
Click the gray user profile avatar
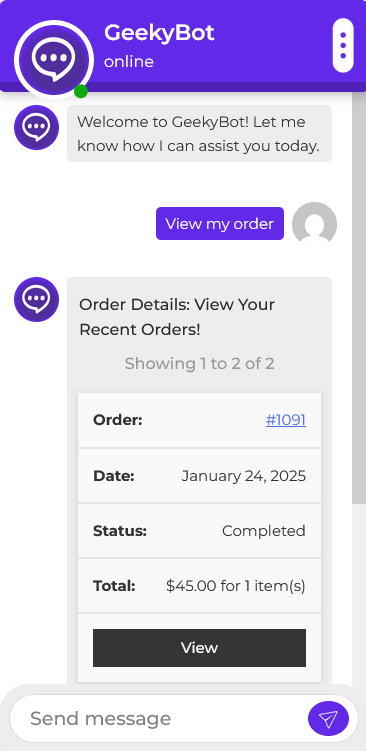[x=314, y=224]
